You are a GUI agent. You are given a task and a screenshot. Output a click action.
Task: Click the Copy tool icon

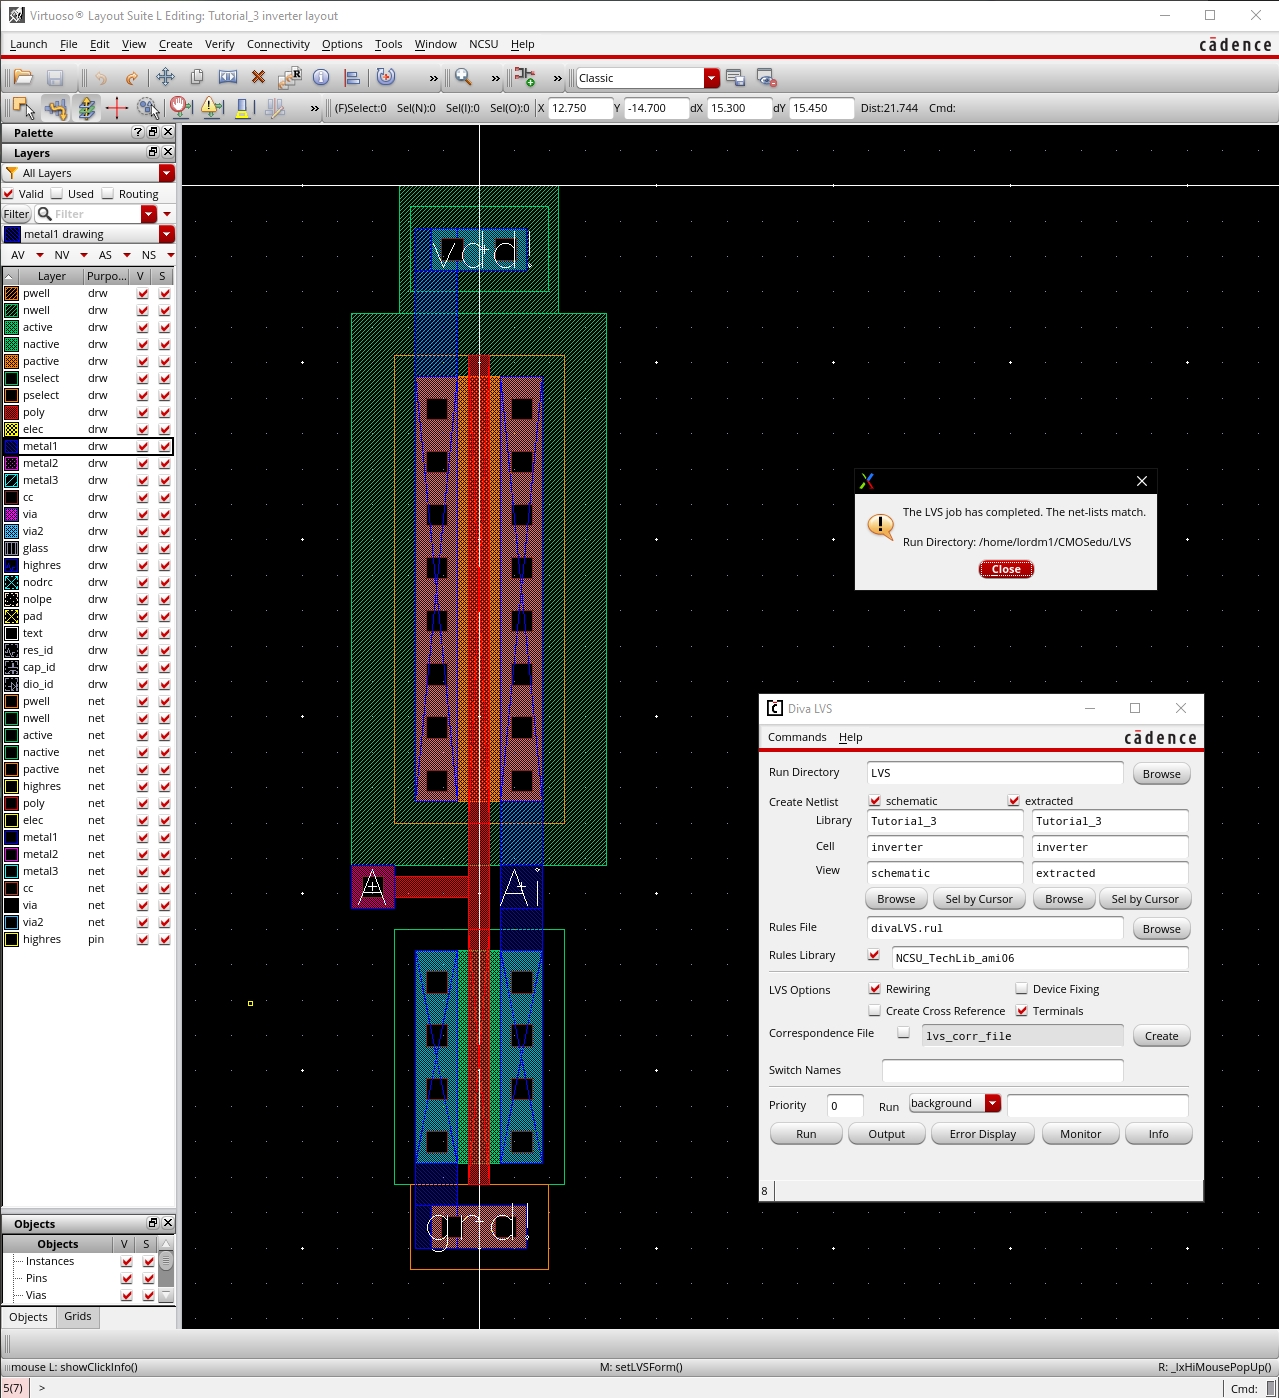(x=197, y=78)
